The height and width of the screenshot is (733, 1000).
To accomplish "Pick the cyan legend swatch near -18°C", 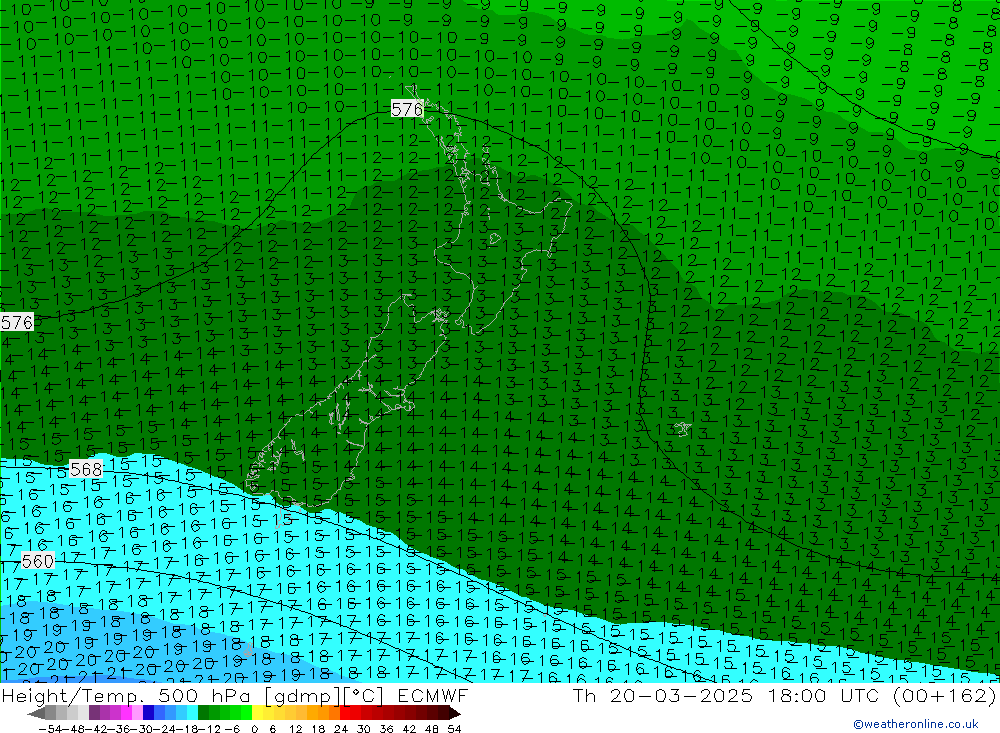I will [192, 713].
